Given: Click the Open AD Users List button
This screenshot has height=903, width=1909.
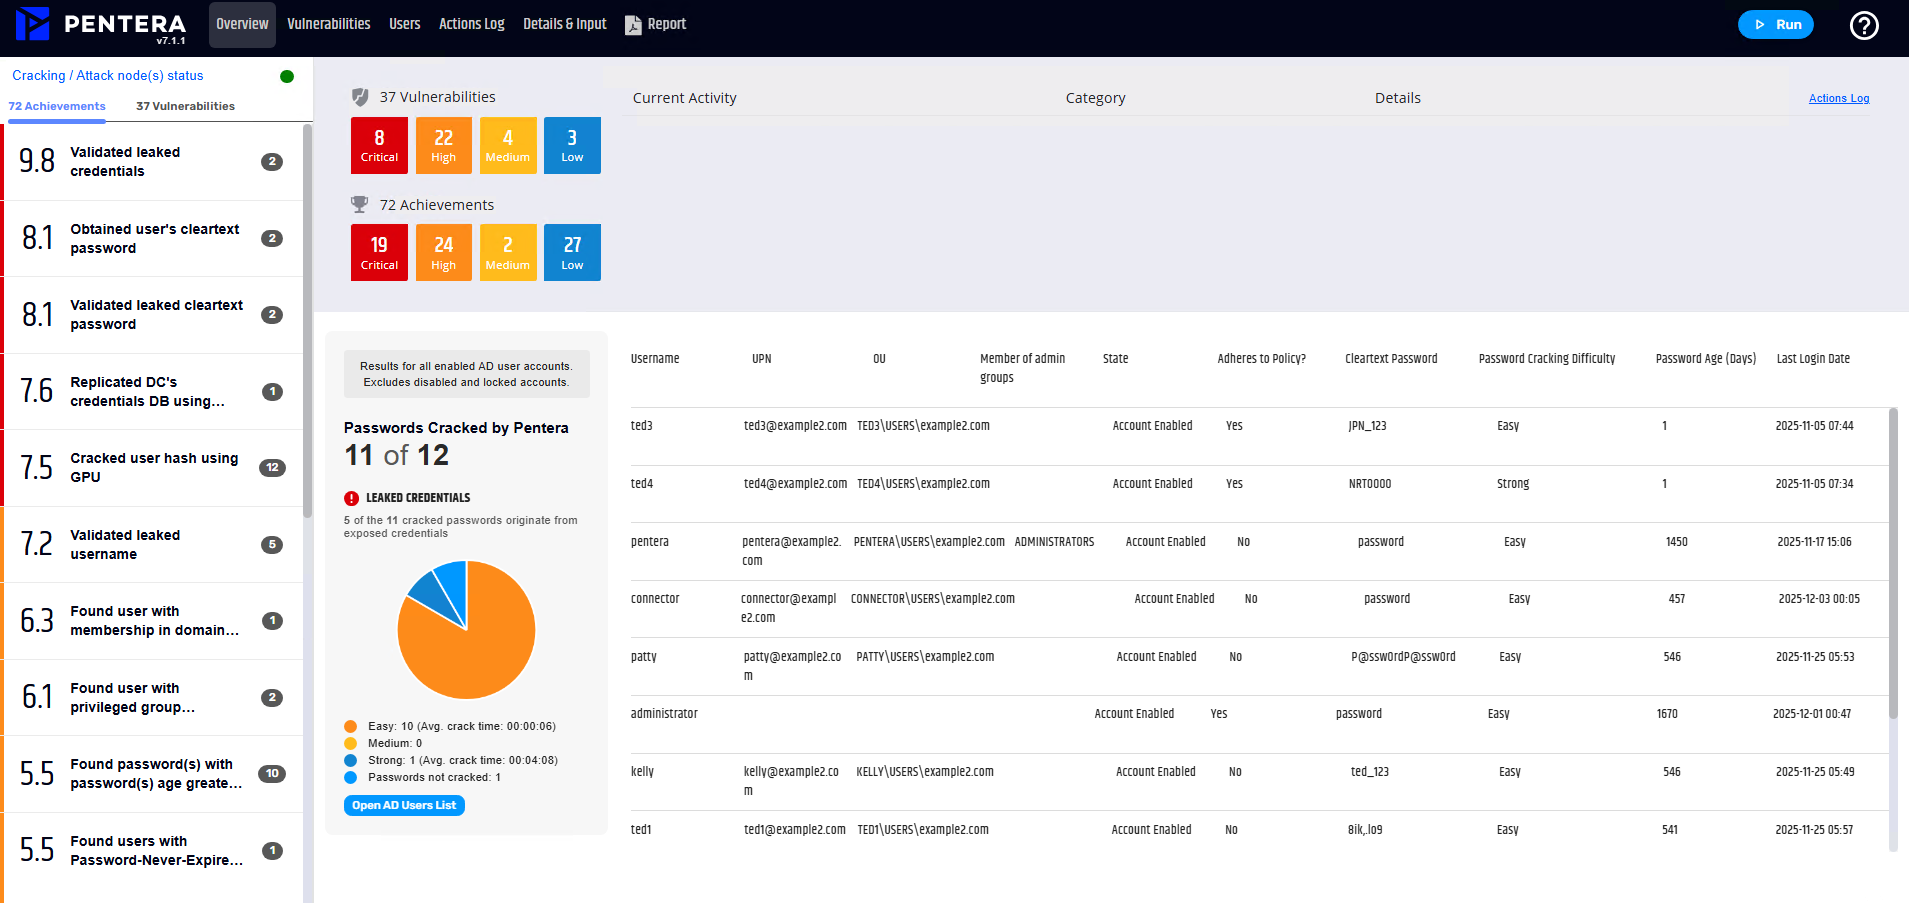Looking at the screenshot, I should [x=404, y=805].
